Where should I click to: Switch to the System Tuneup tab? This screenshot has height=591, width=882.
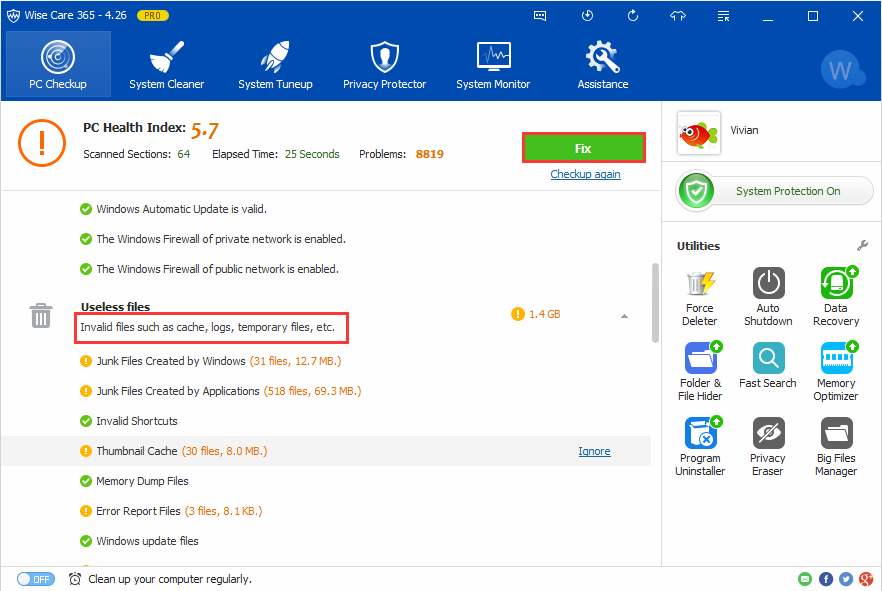point(275,65)
